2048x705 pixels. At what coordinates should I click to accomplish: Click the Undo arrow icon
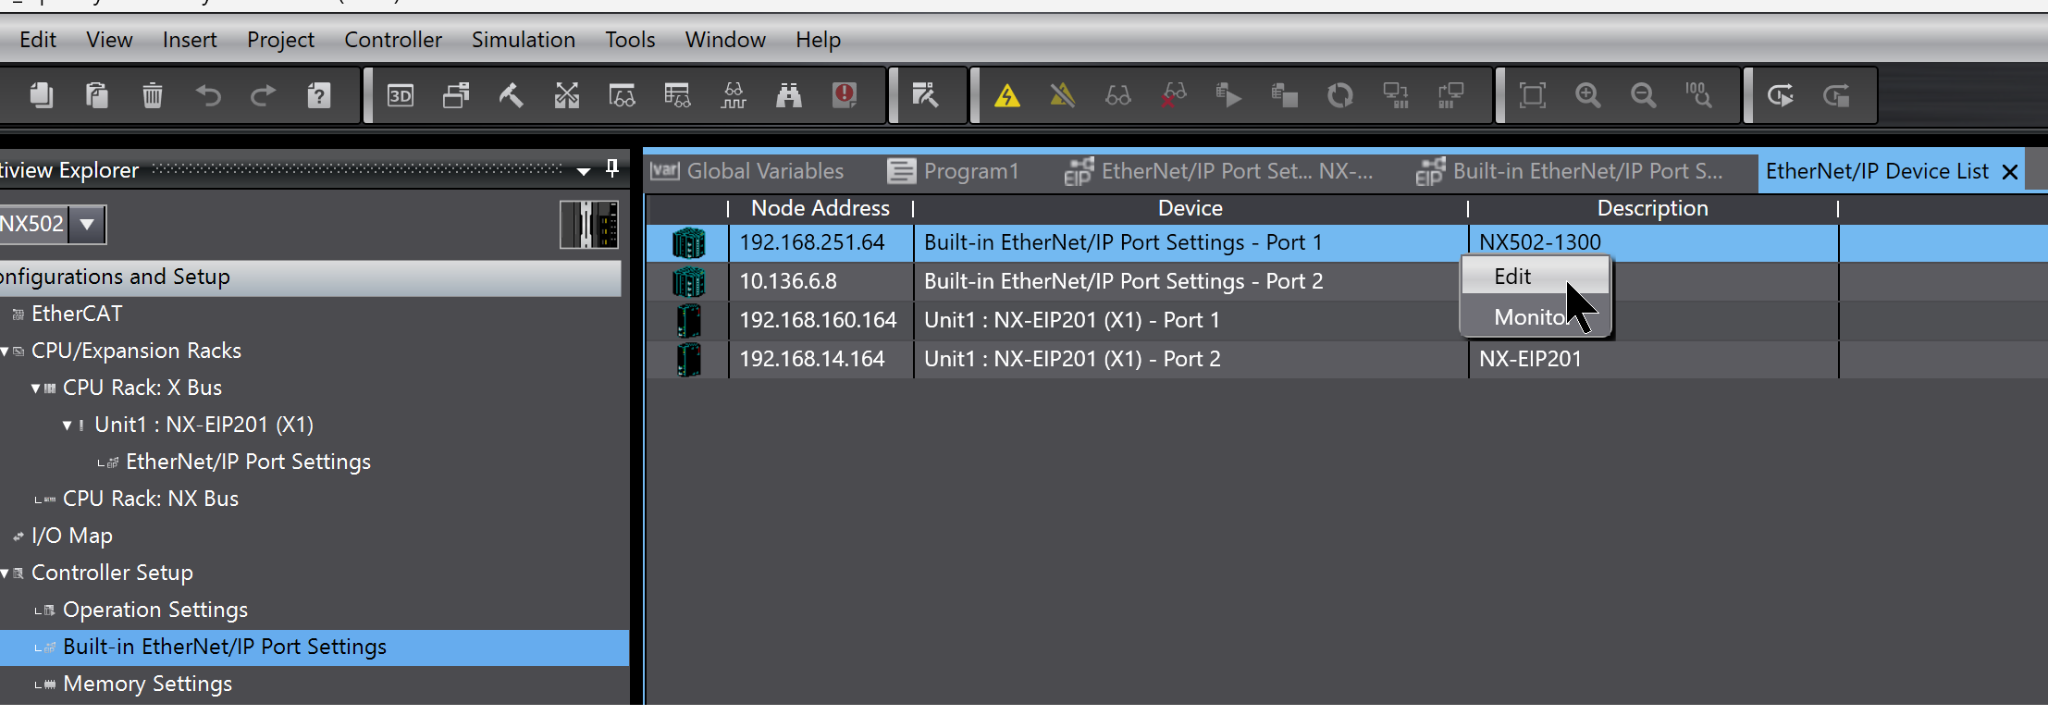(208, 96)
